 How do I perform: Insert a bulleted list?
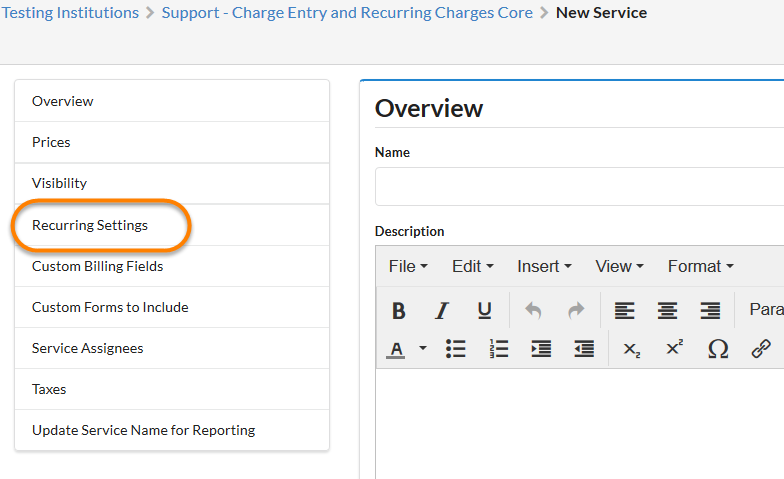(x=456, y=349)
